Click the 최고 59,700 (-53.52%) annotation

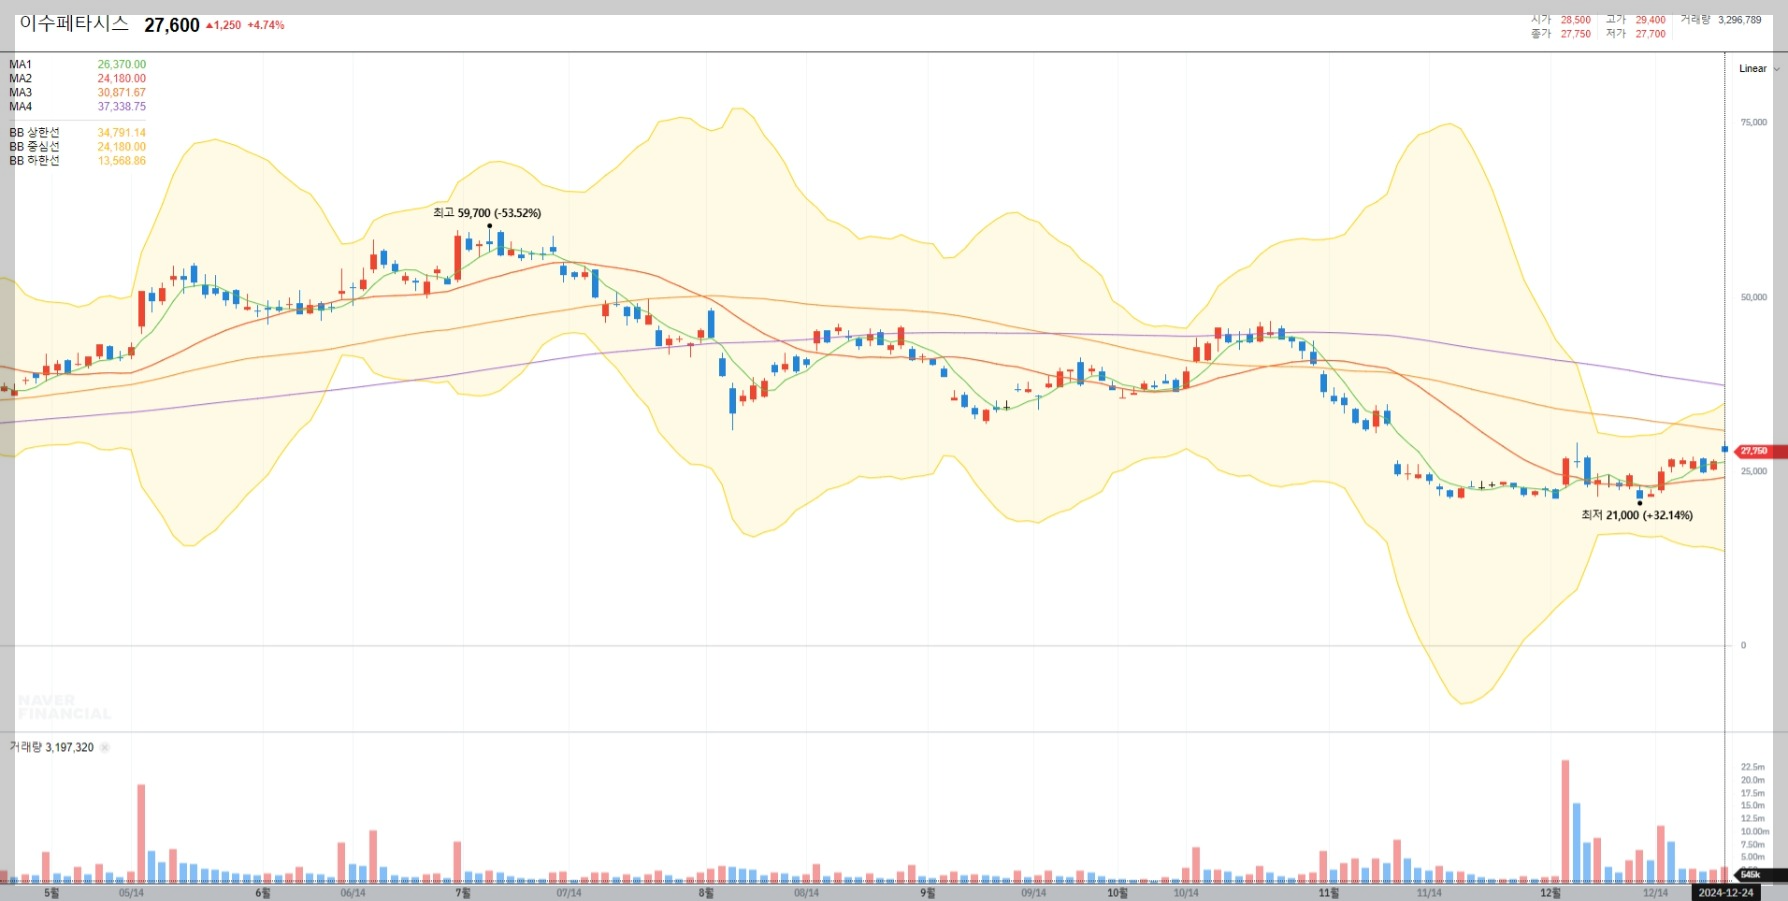click(x=487, y=213)
